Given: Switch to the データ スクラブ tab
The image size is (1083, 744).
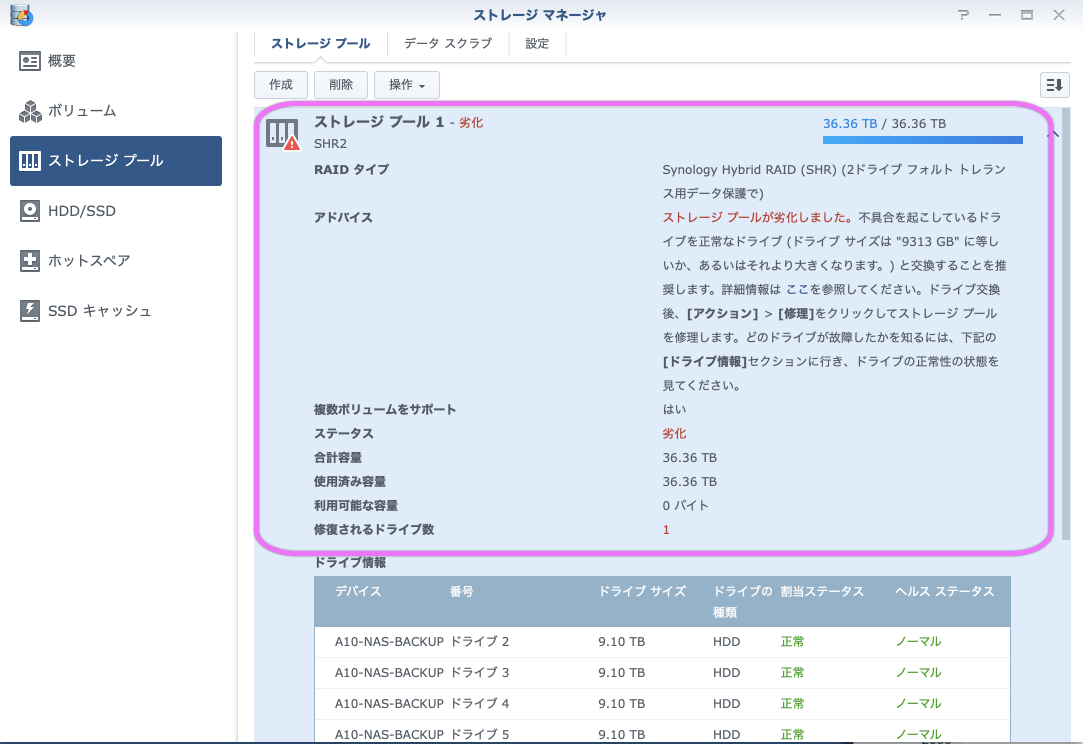Looking at the screenshot, I should 447,43.
